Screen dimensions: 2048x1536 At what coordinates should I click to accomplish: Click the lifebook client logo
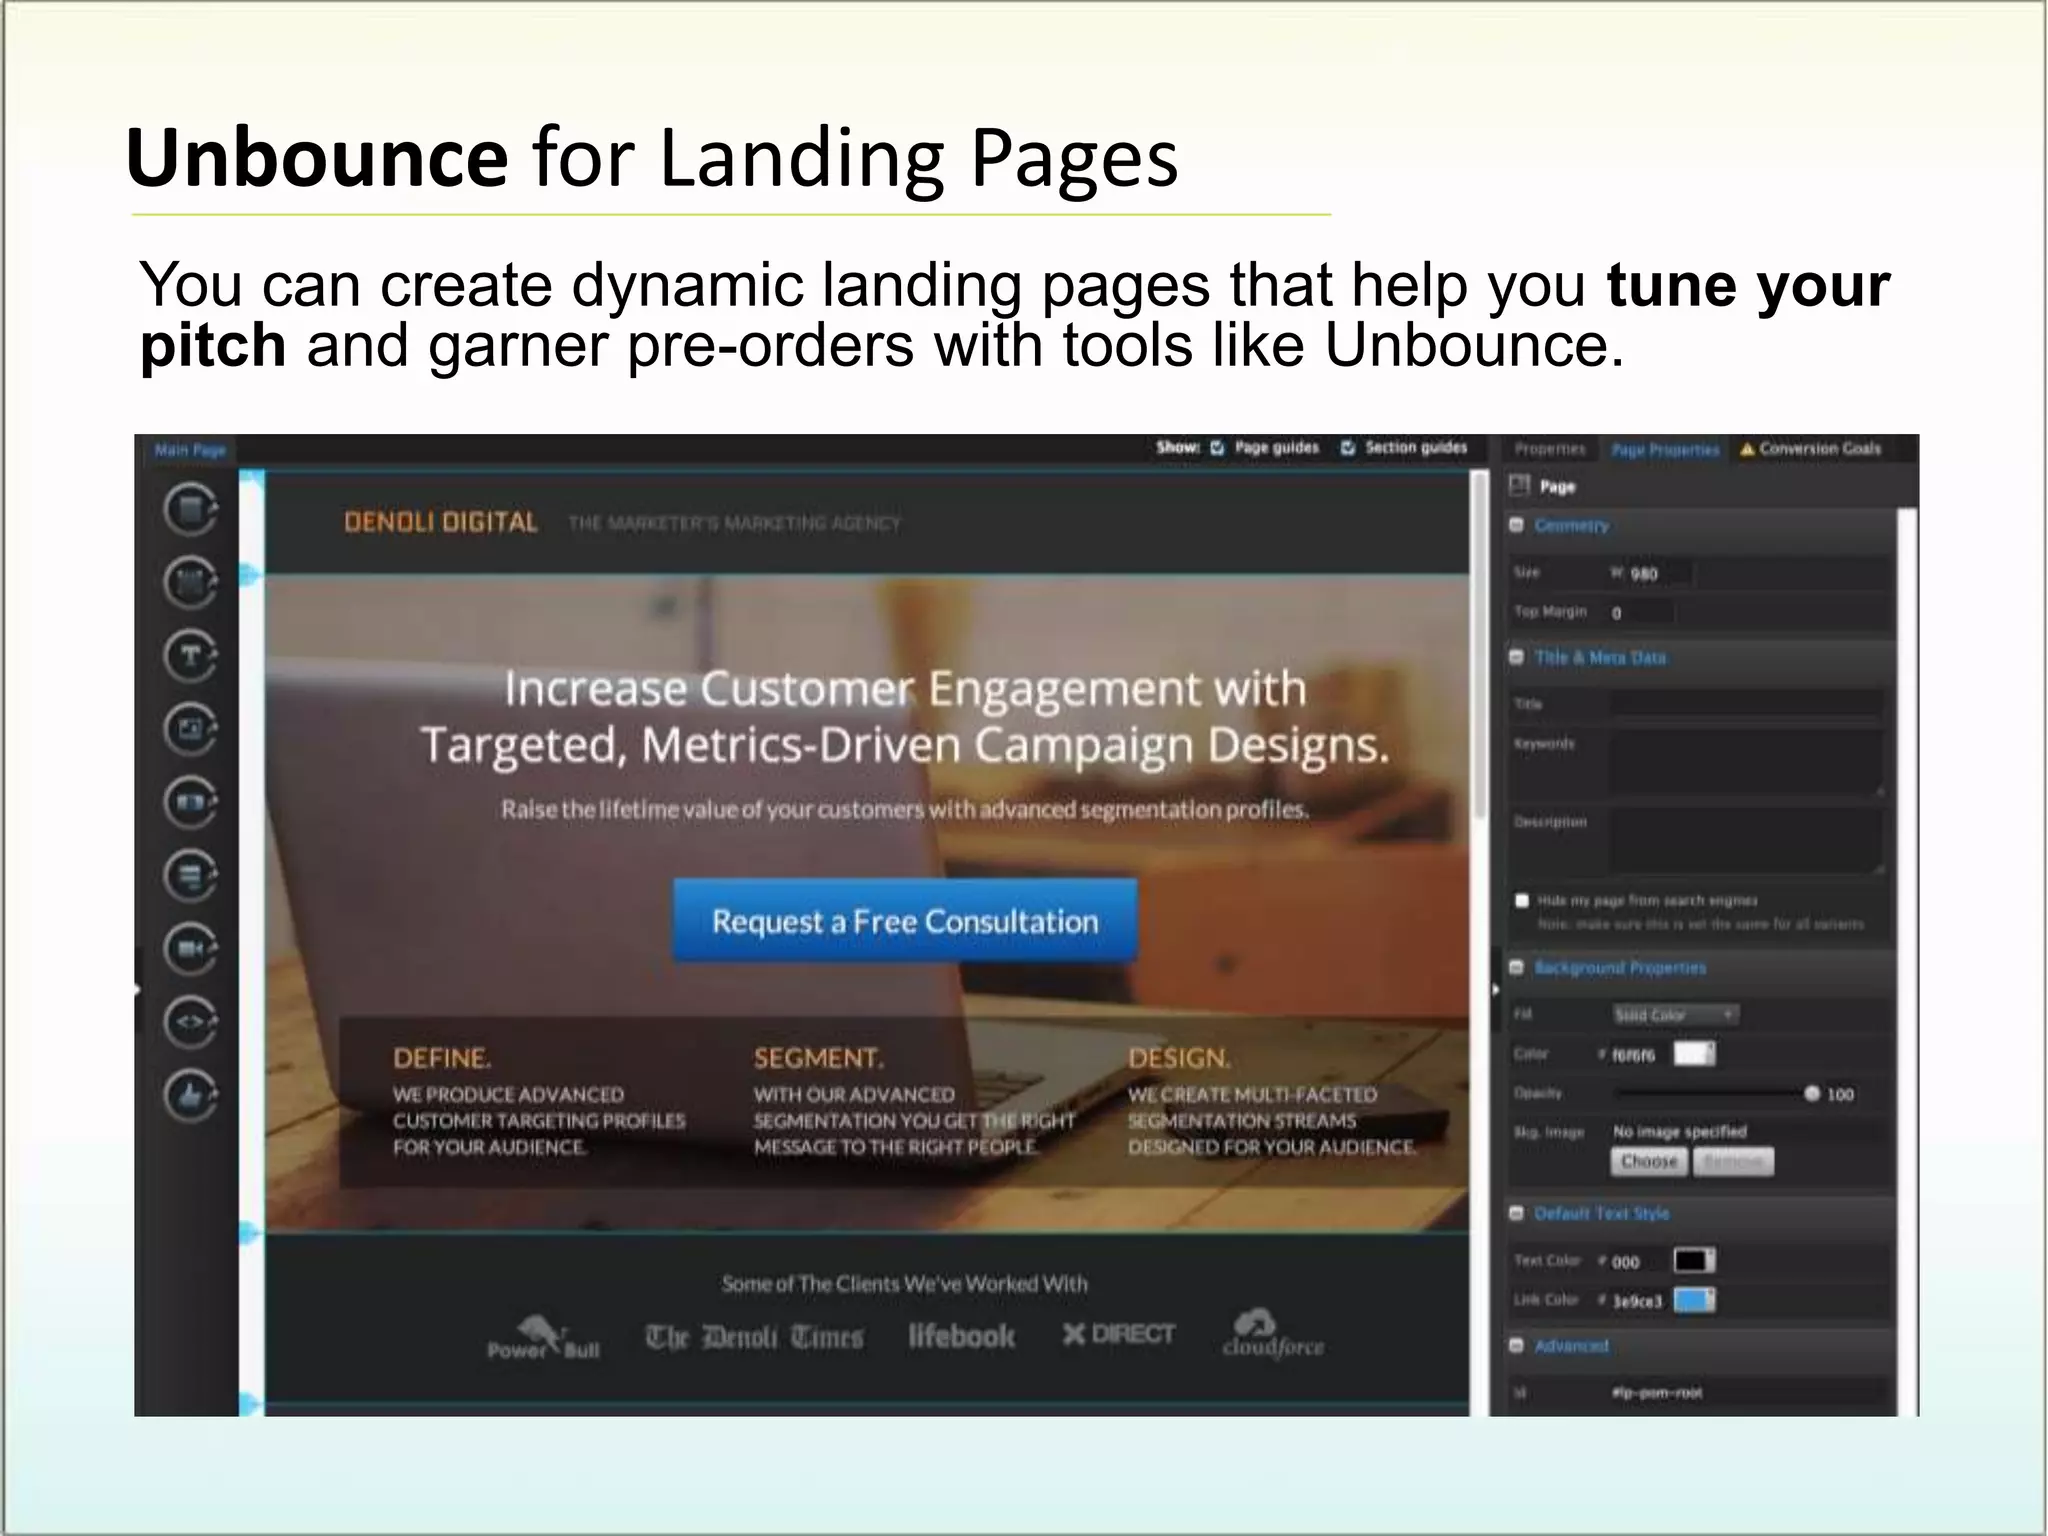pos(961,1336)
